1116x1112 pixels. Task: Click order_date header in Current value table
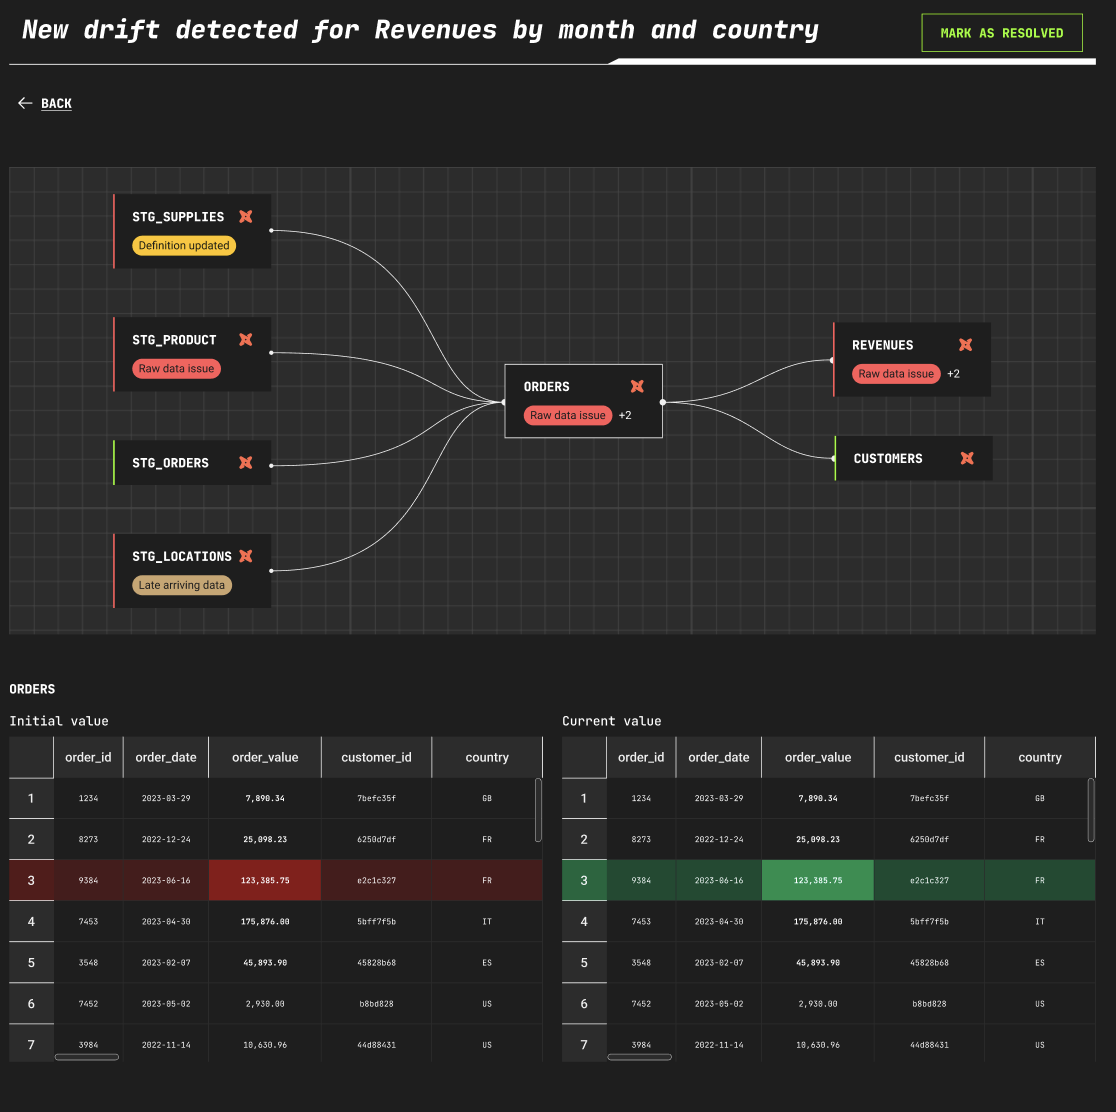pos(719,757)
